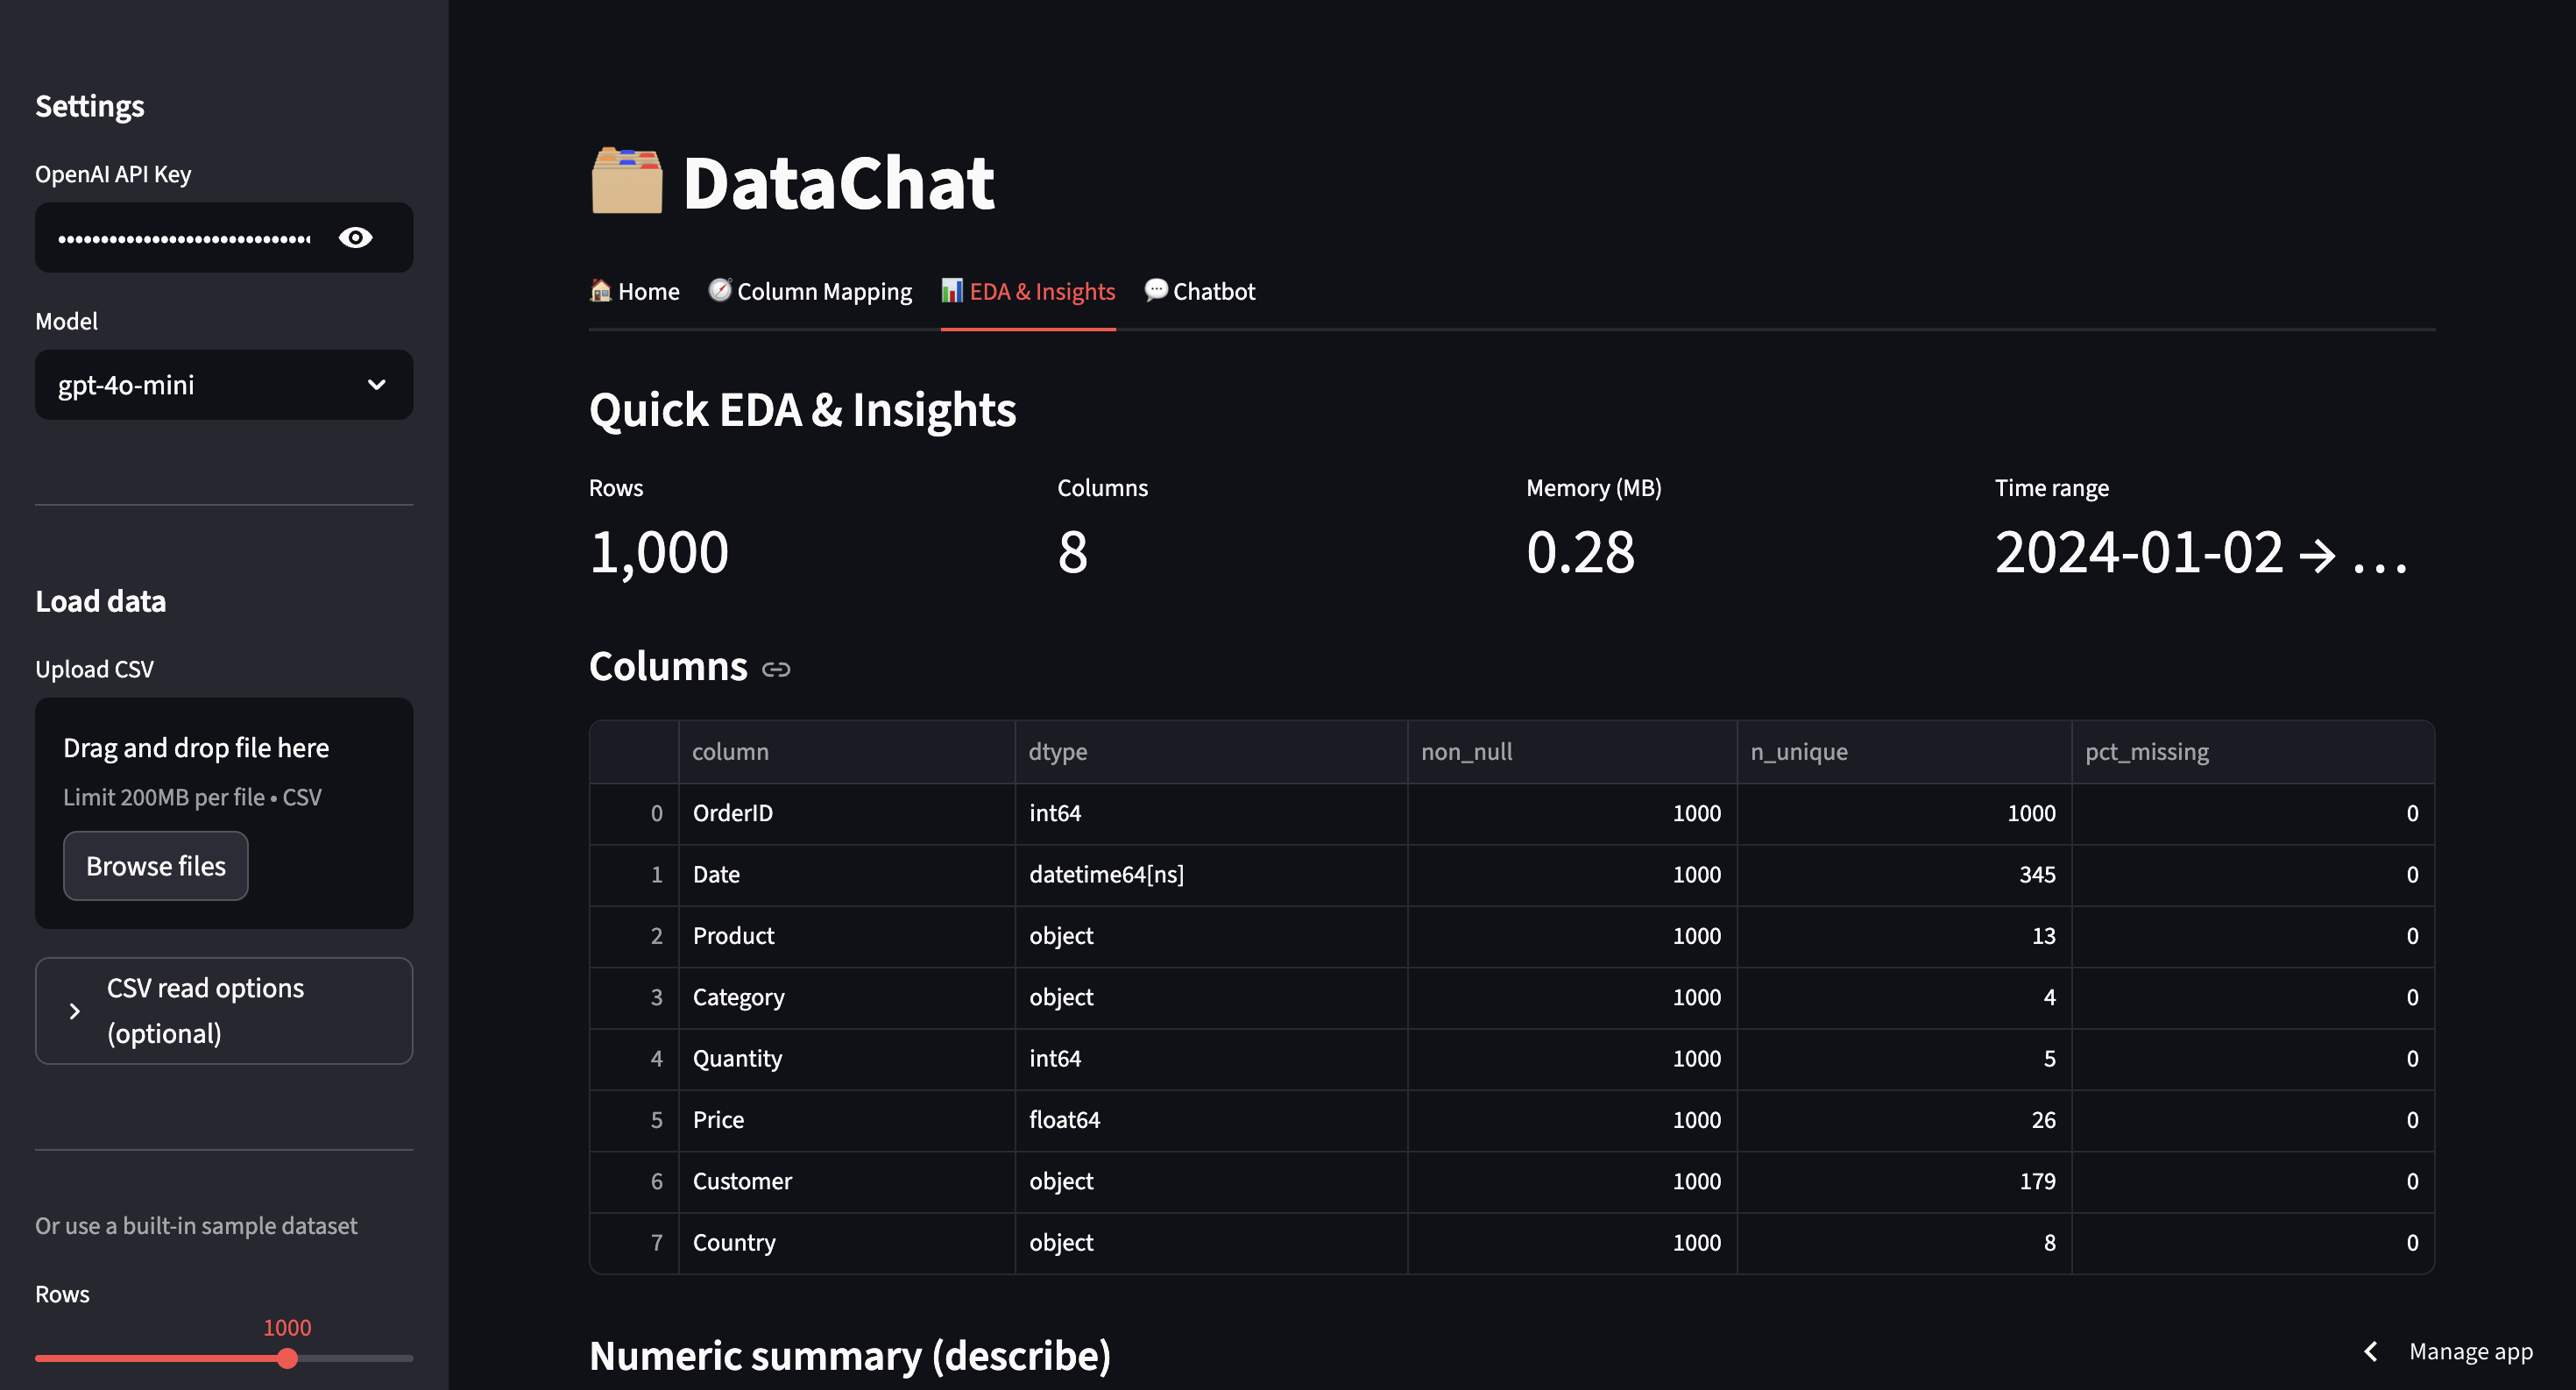The height and width of the screenshot is (1390, 2576).
Task: Click the OpenAI API Key input field
Action: click(x=185, y=238)
